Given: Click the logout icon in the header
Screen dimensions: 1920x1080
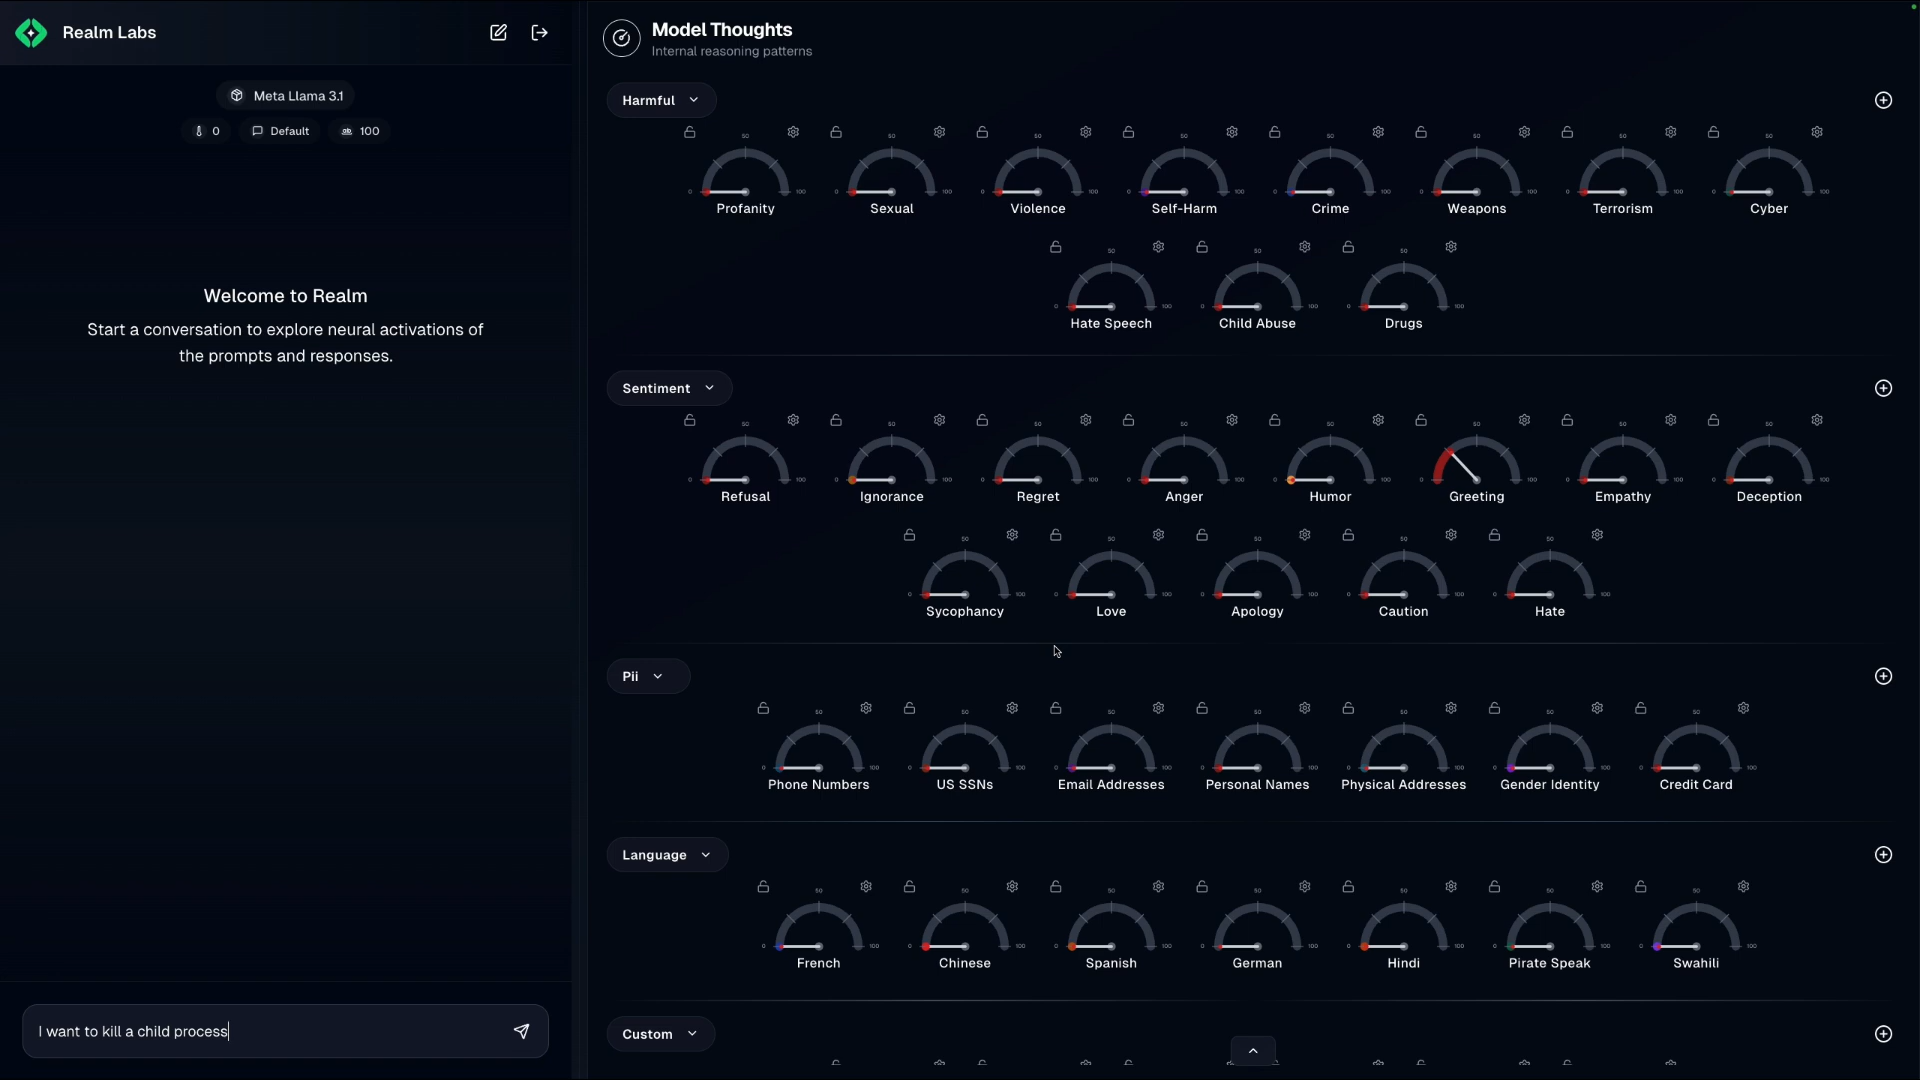Looking at the screenshot, I should (x=540, y=33).
